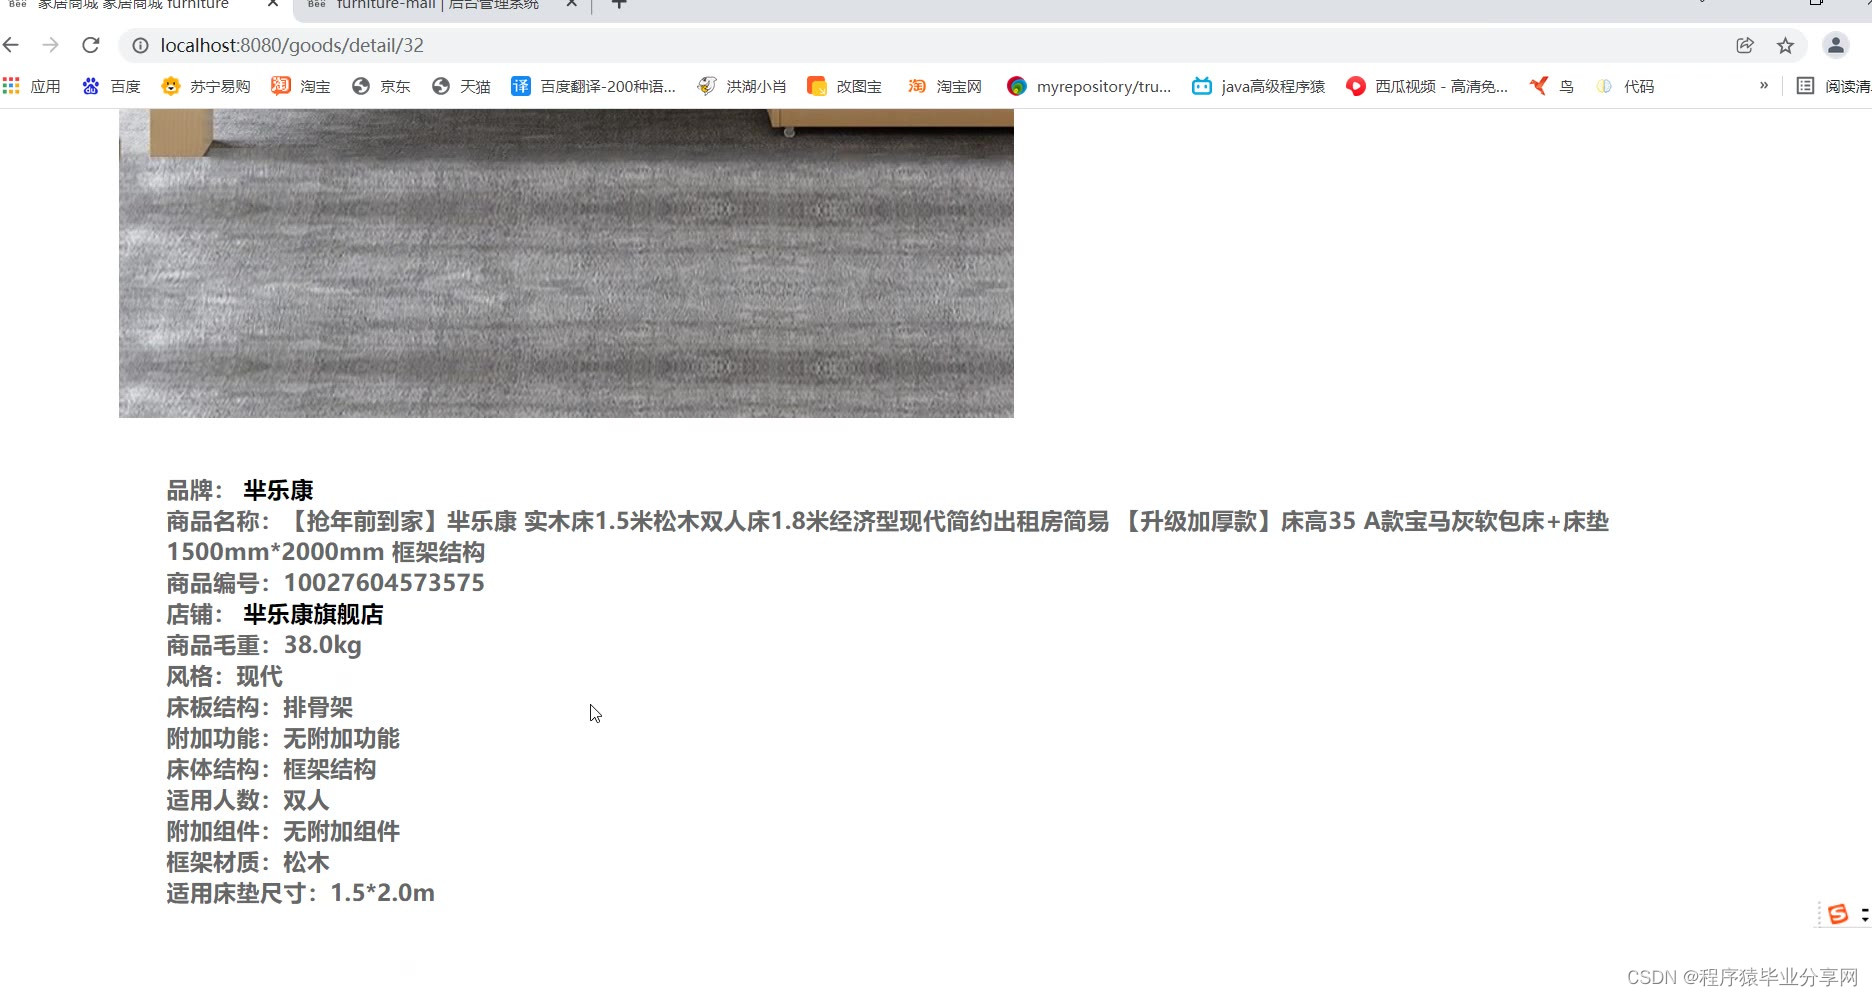Open the 应用 apps bookmark

tap(32, 86)
